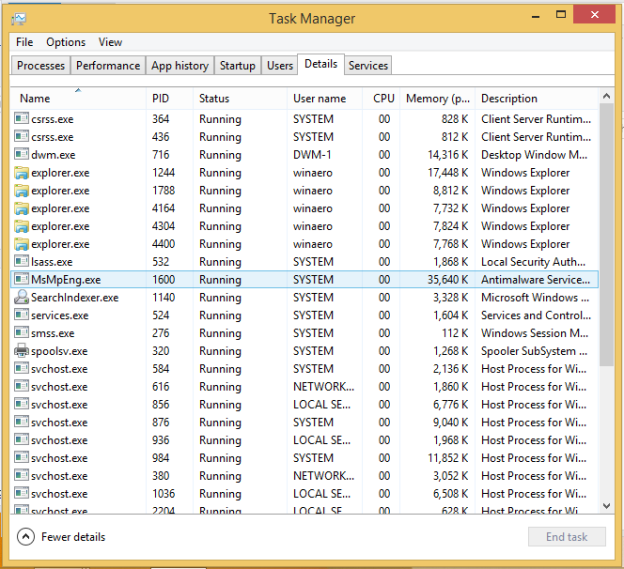Viewport: 624px width, 569px height.
Task: Open the File menu
Action: coord(24,42)
